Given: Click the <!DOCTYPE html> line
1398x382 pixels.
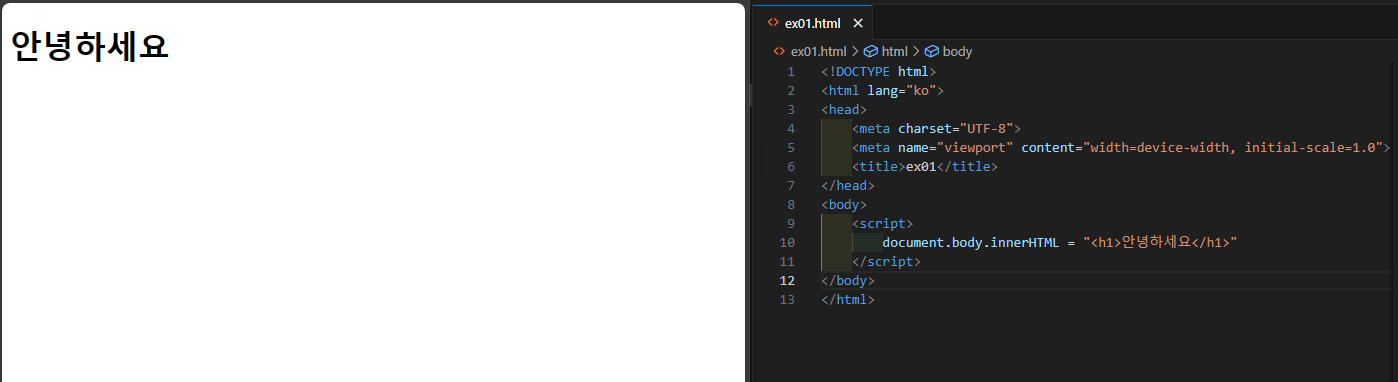Looking at the screenshot, I should coord(878,72).
